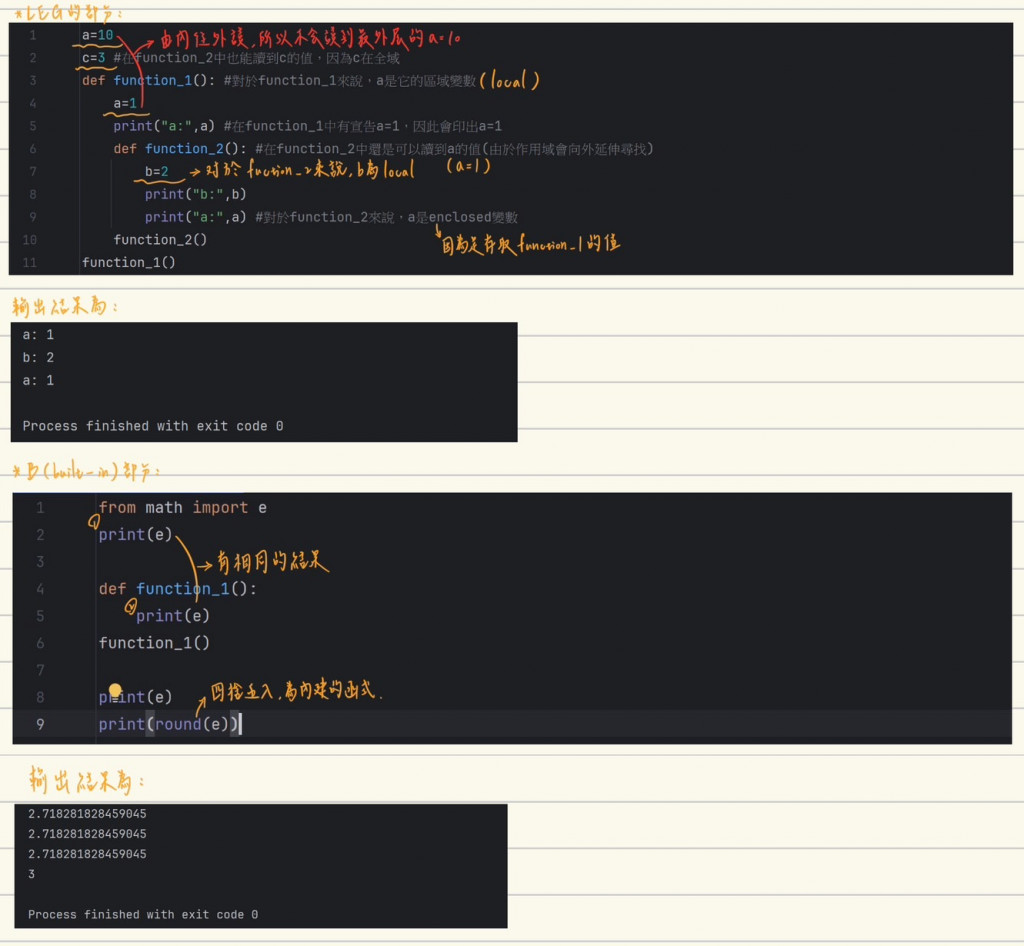This screenshot has width=1024, height=946.
Task: Click the c=3 assignment on line 2
Action: click(93, 58)
